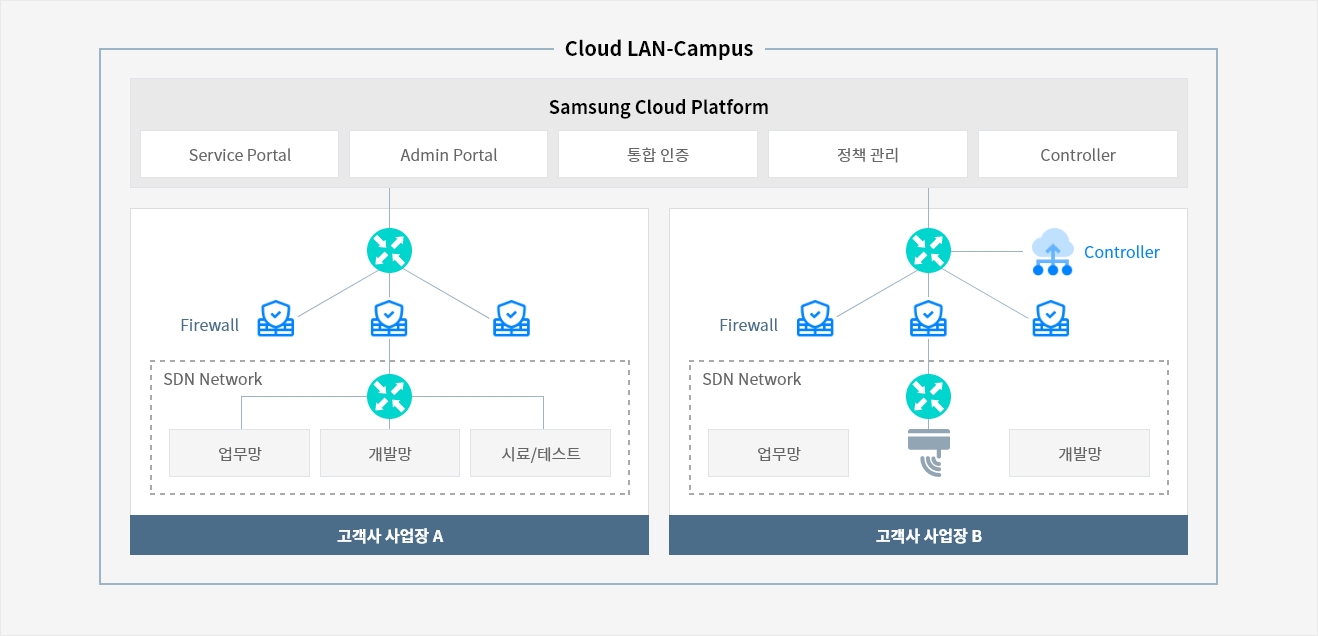Open the Admin Portal box
This screenshot has width=1318, height=636.
[x=449, y=154]
